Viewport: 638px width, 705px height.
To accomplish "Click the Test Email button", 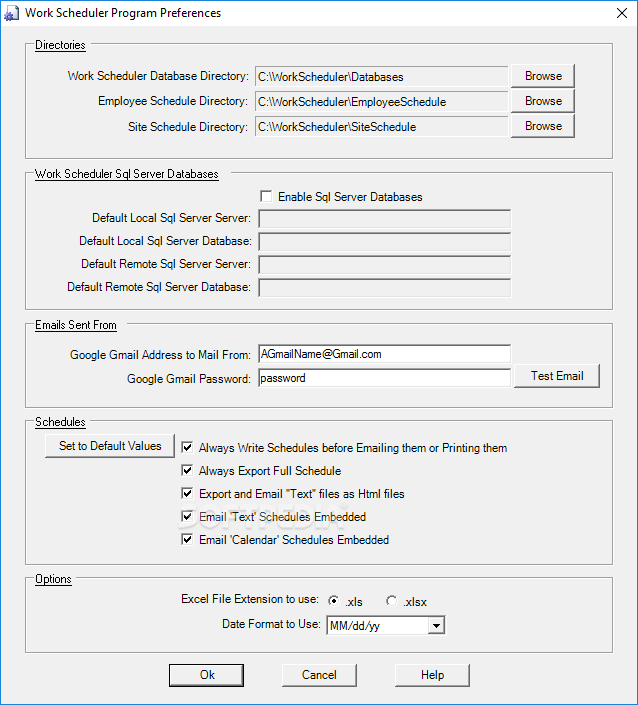I will click(557, 376).
